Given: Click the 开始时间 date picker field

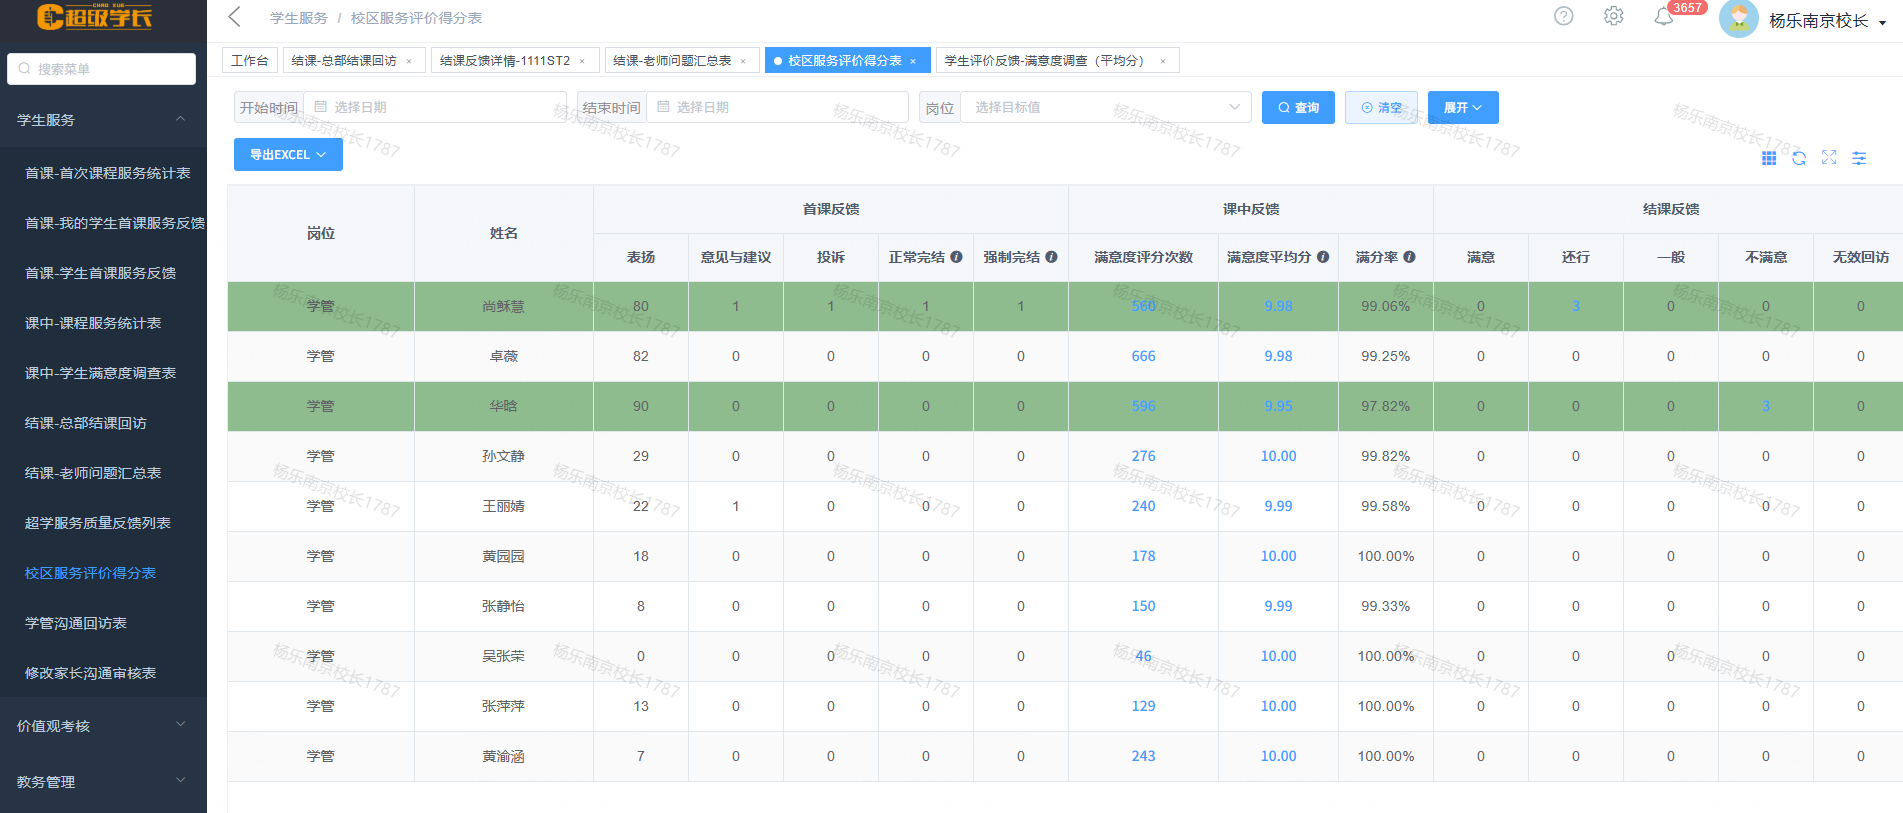Looking at the screenshot, I should tap(435, 107).
